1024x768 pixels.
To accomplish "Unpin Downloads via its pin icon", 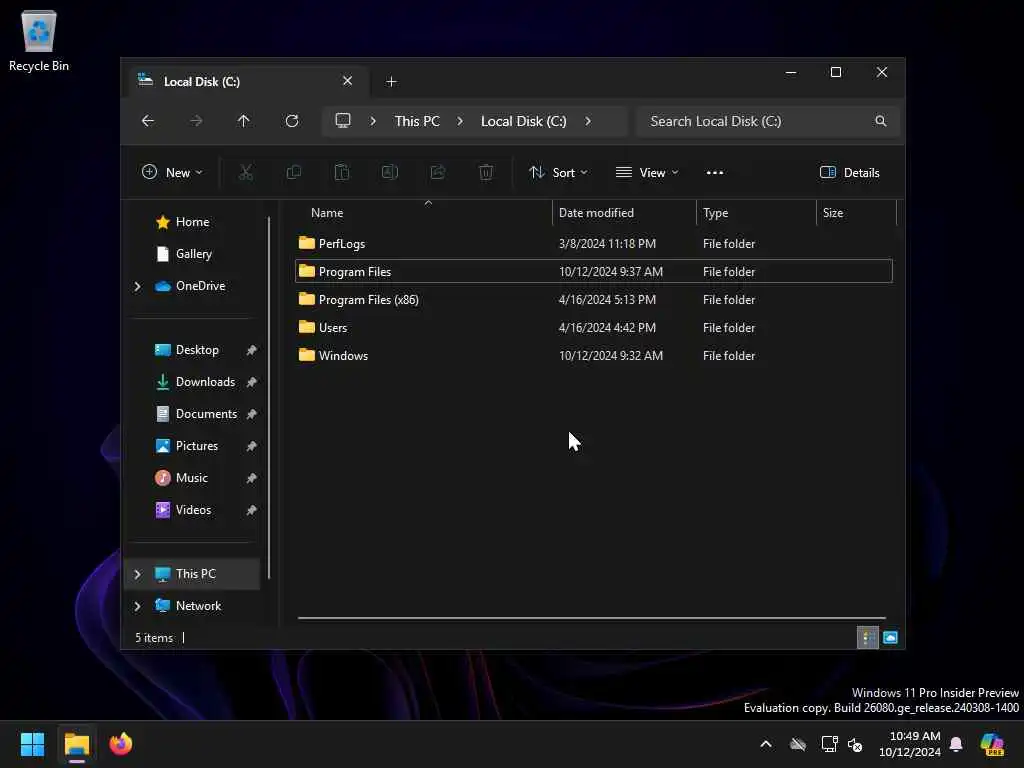I will tap(251, 382).
